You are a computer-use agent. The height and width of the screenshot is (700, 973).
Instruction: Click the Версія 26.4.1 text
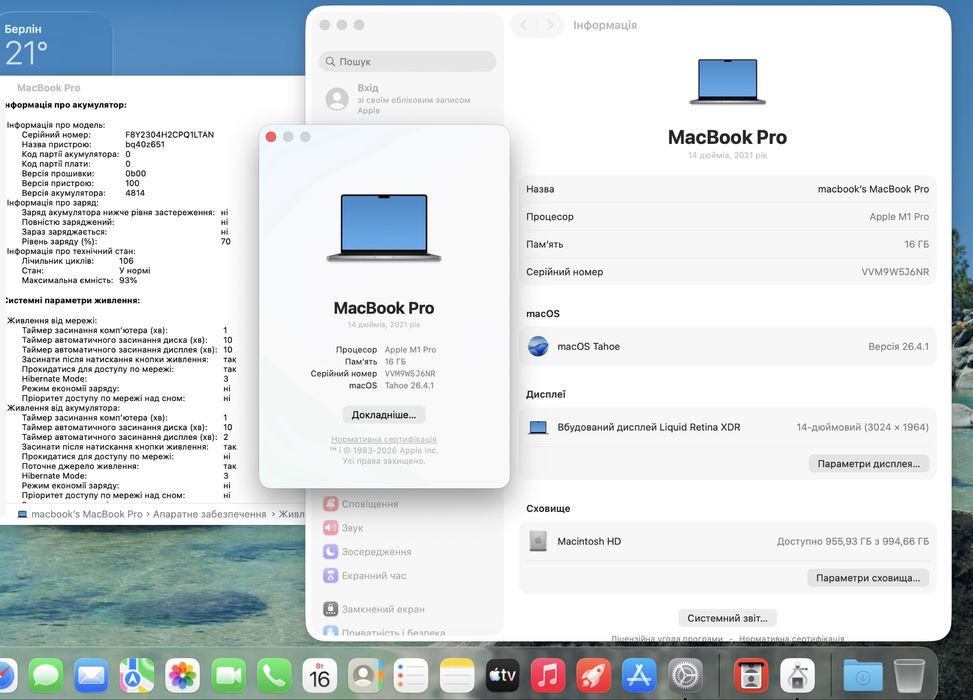(899, 346)
